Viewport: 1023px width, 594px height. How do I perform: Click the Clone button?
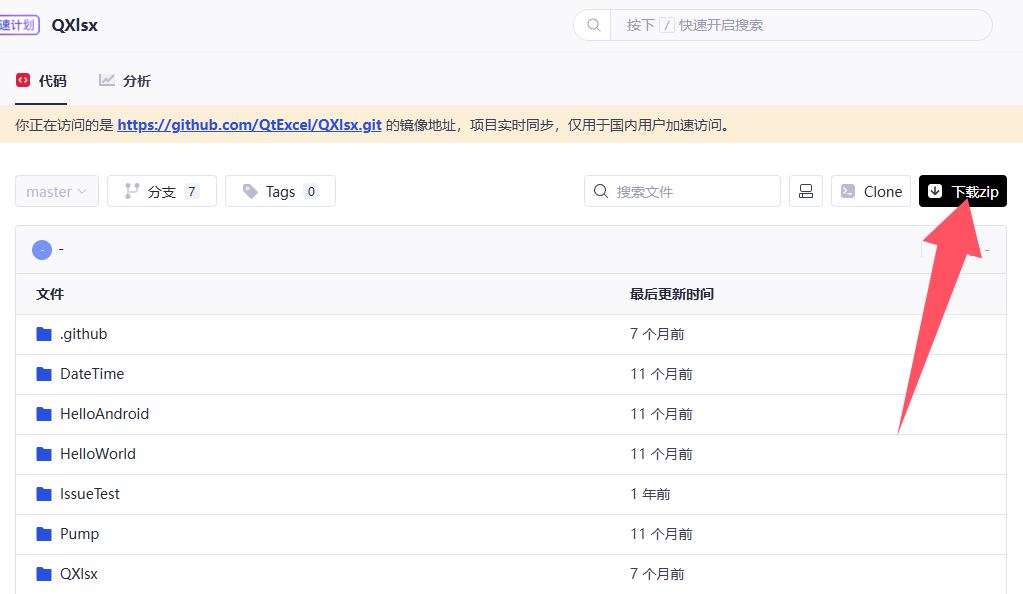(x=871, y=191)
